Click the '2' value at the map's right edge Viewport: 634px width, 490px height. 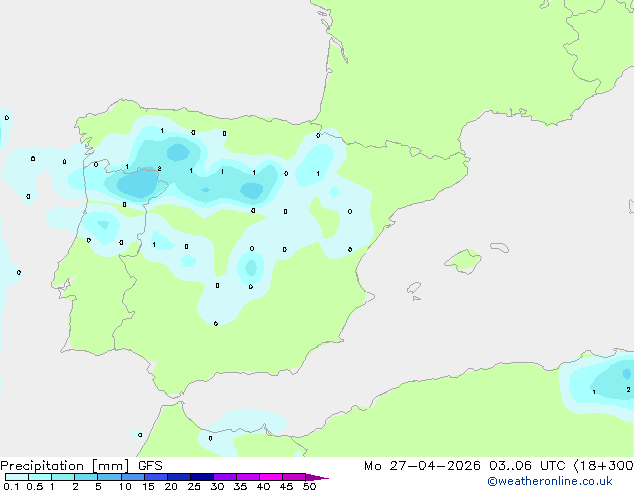point(628,390)
